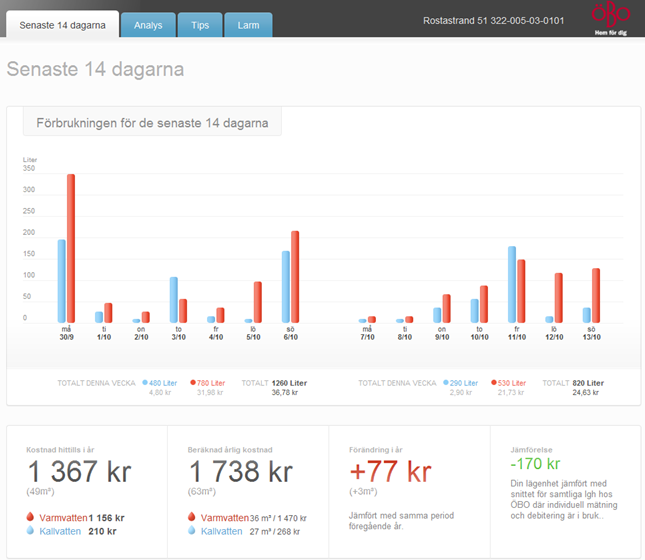
Task: Click blue Kallvatten droplet under Kostnad hittills i år
Action: (x=31, y=532)
